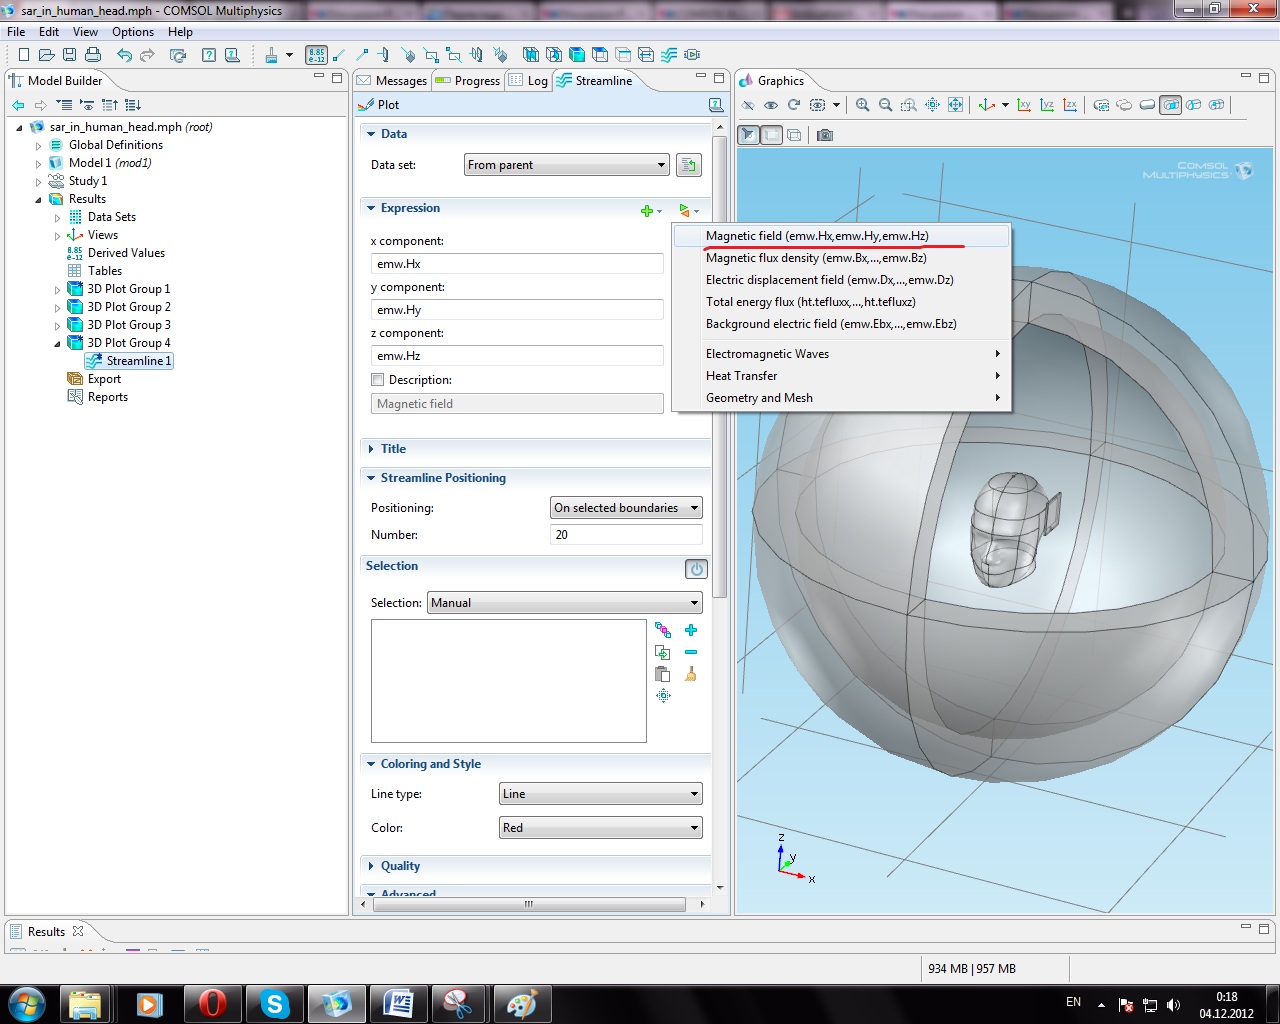
Task: Expand the Model 1 (mod1) tree node
Action: coord(39,163)
